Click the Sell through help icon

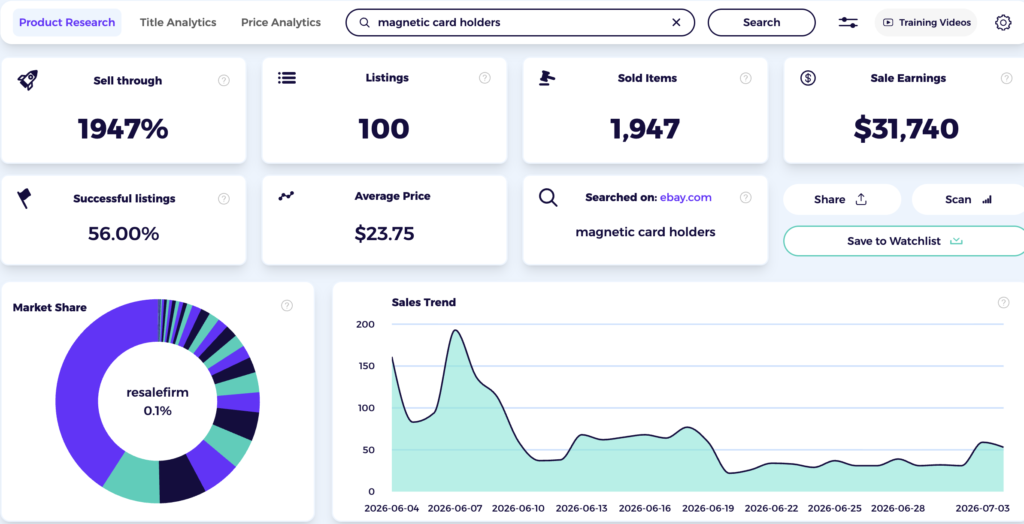point(223,80)
